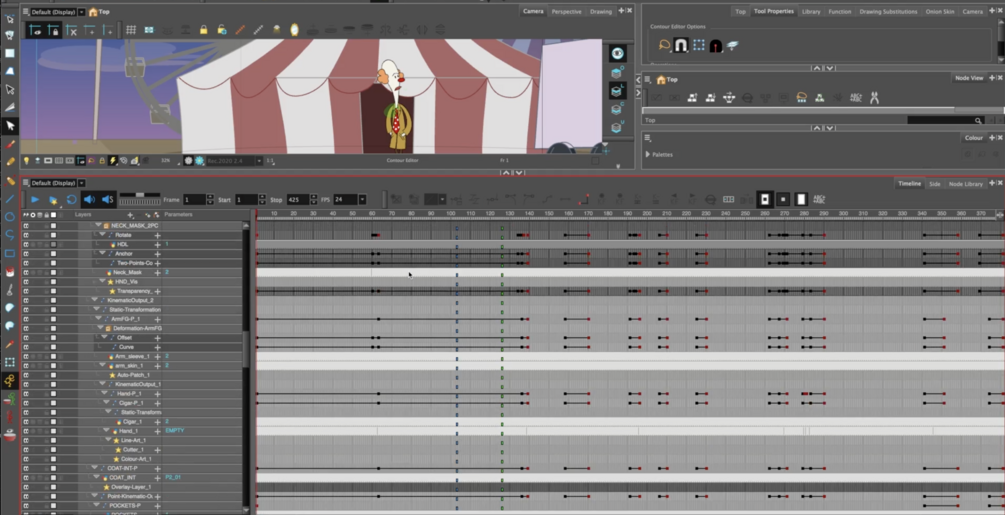Click dotted-square bounding box option in Tool Properties
1005x515 pixels.
[x=699, y=45]
